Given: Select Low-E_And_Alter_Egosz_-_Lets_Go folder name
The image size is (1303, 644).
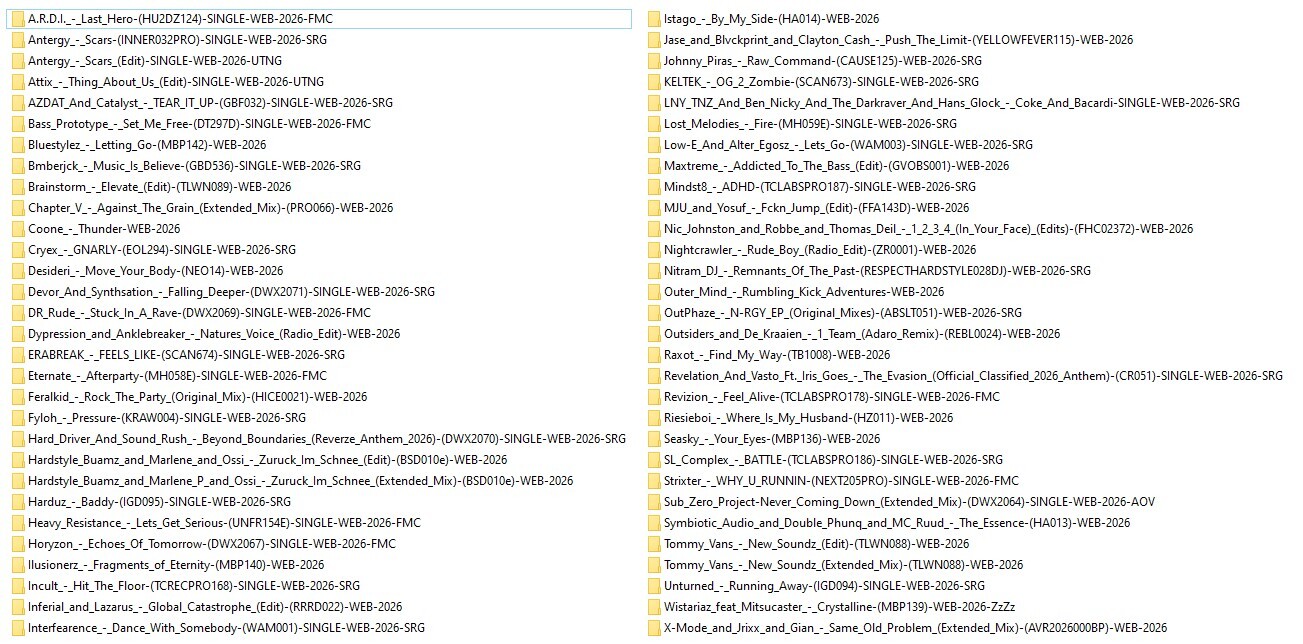Looking at the screenshot, I should [x=848, y=145].
